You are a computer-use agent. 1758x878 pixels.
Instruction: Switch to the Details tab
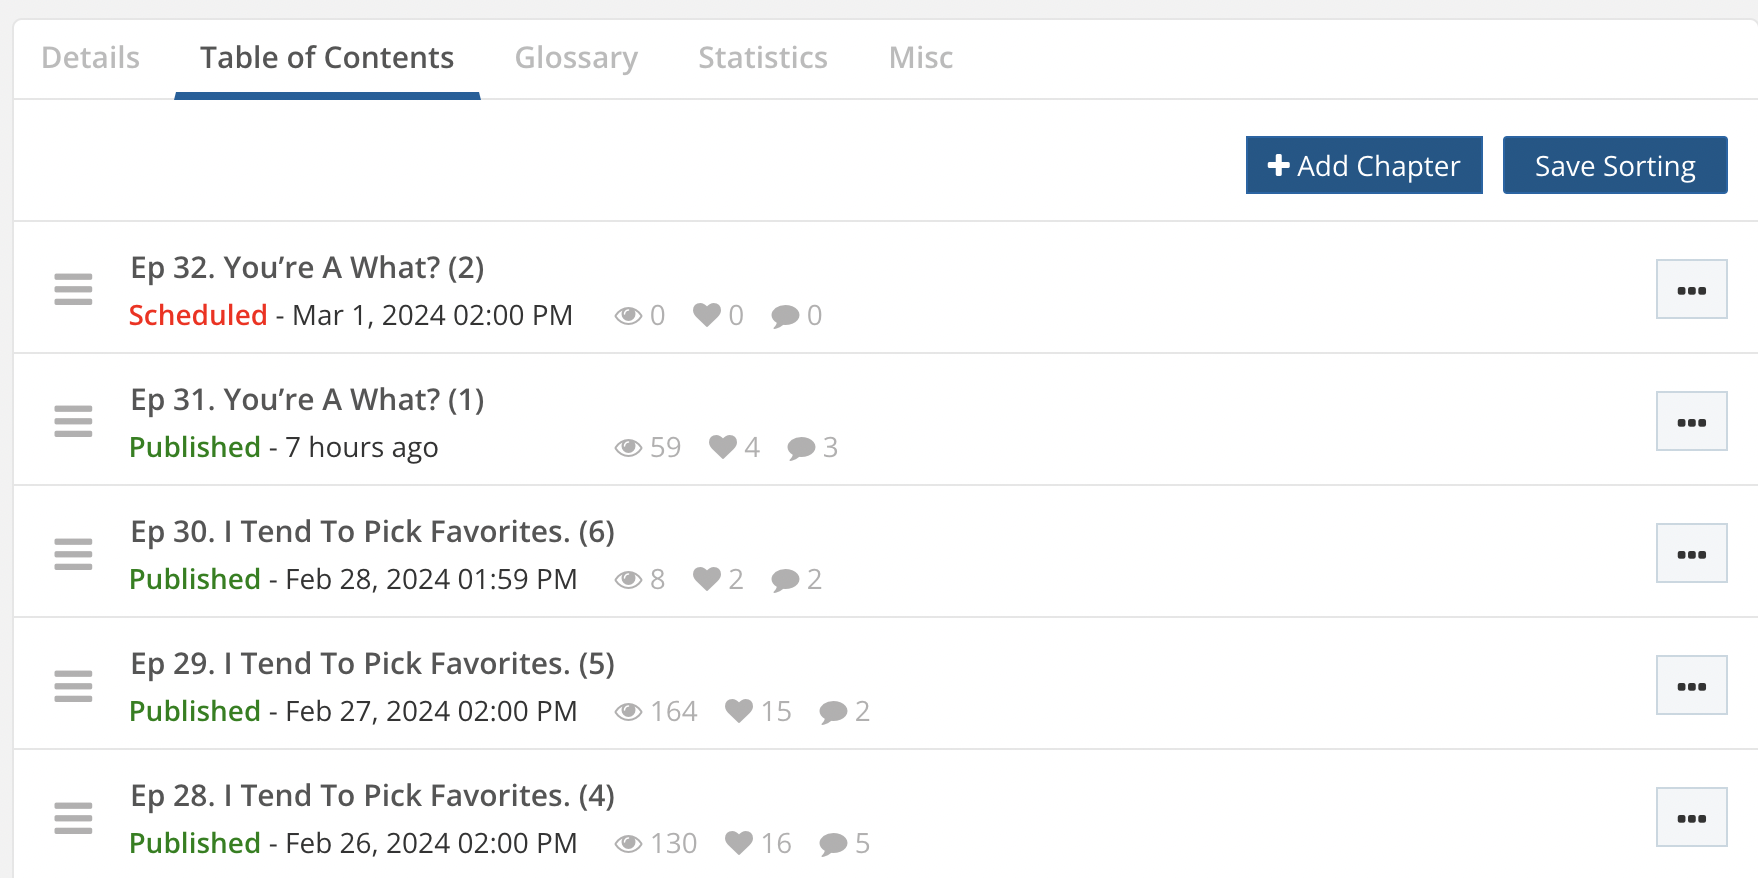[91, 58]
